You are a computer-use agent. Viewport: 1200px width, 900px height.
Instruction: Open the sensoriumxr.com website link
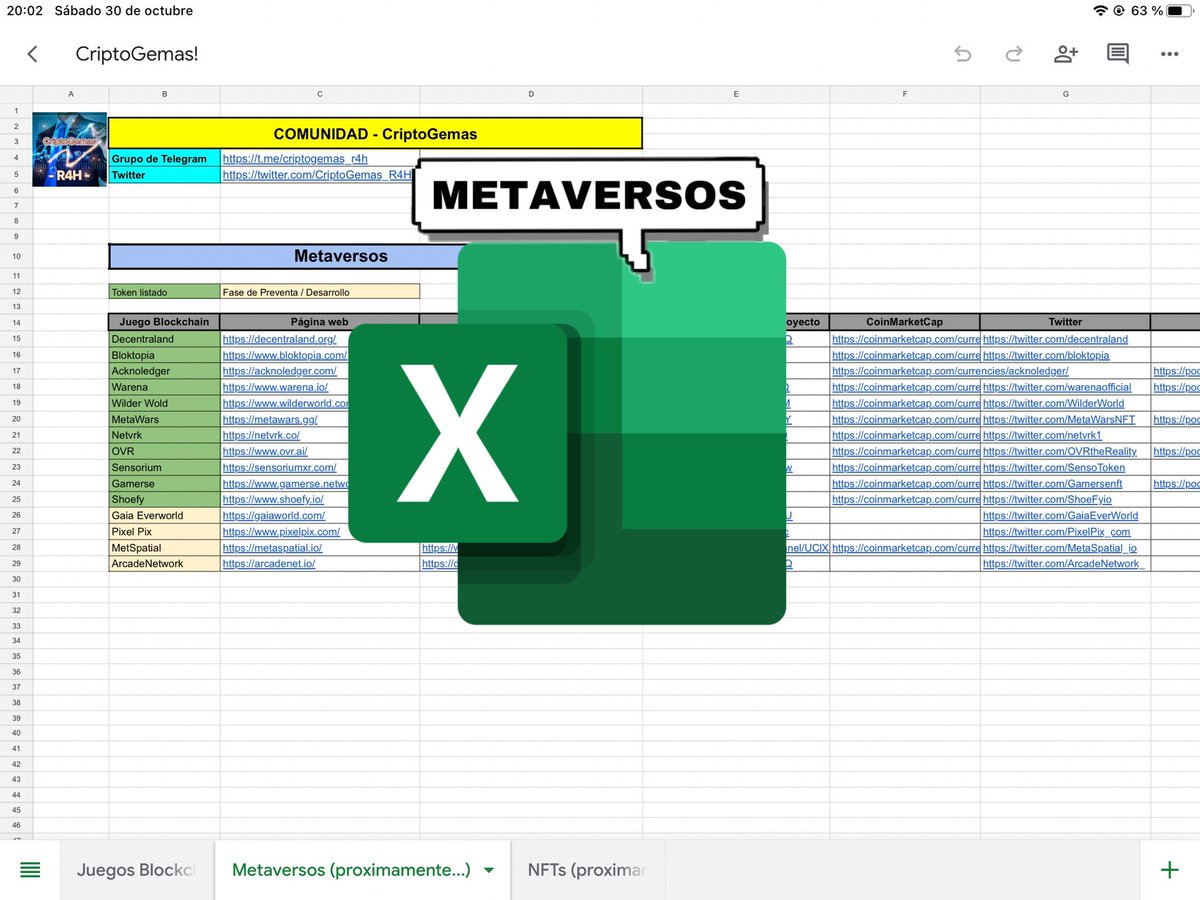[x=279, y=467]
